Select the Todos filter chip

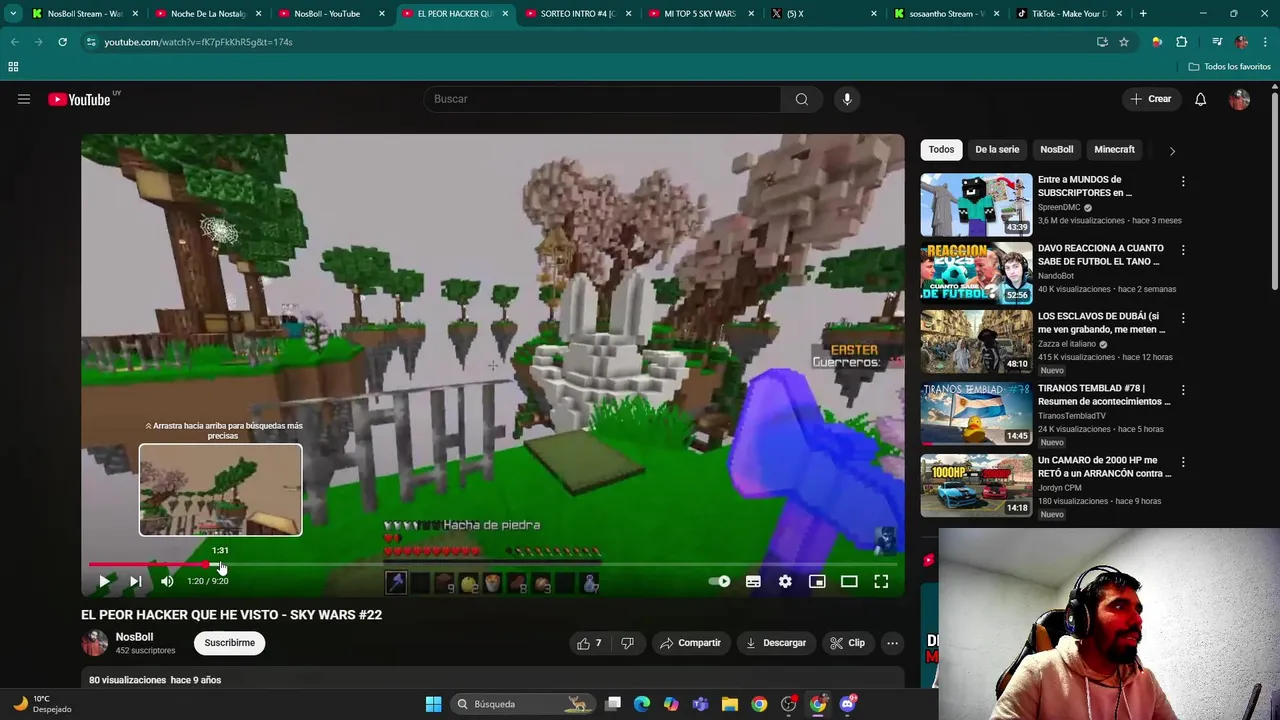[x=941, y=150]
